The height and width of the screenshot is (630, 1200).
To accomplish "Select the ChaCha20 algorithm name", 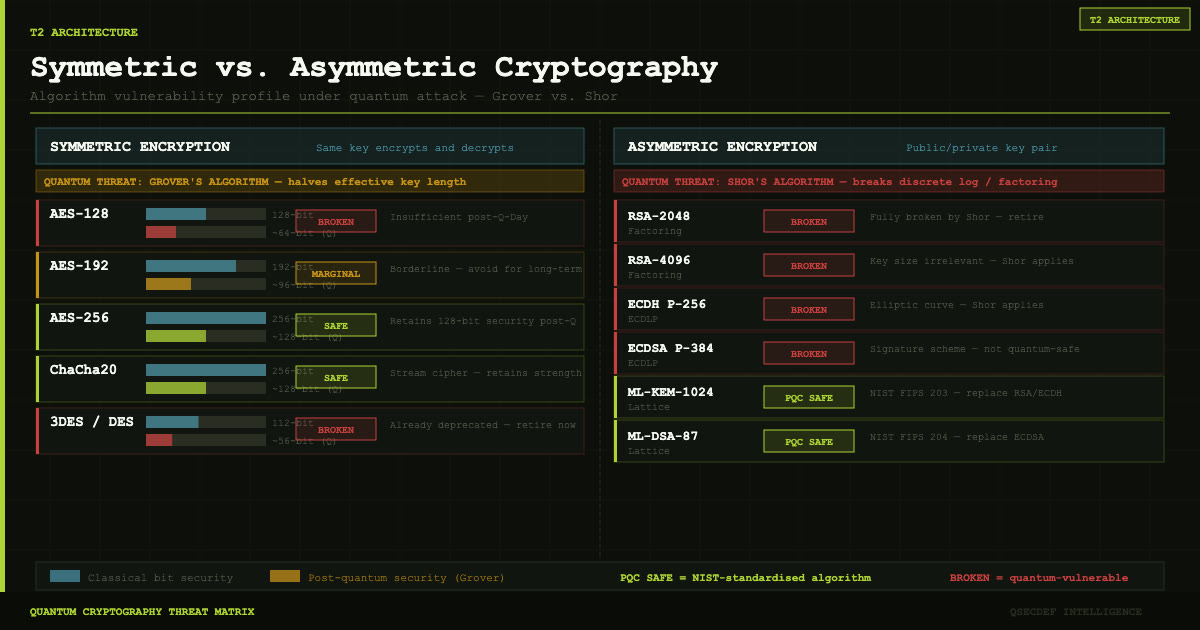I will point(83,370).
